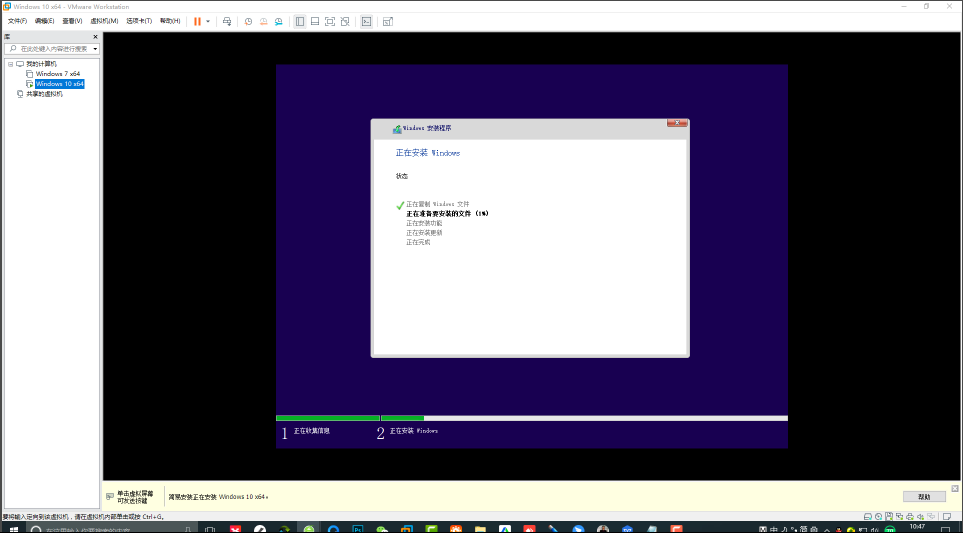Click the display device status icon

tap(931, 516)
